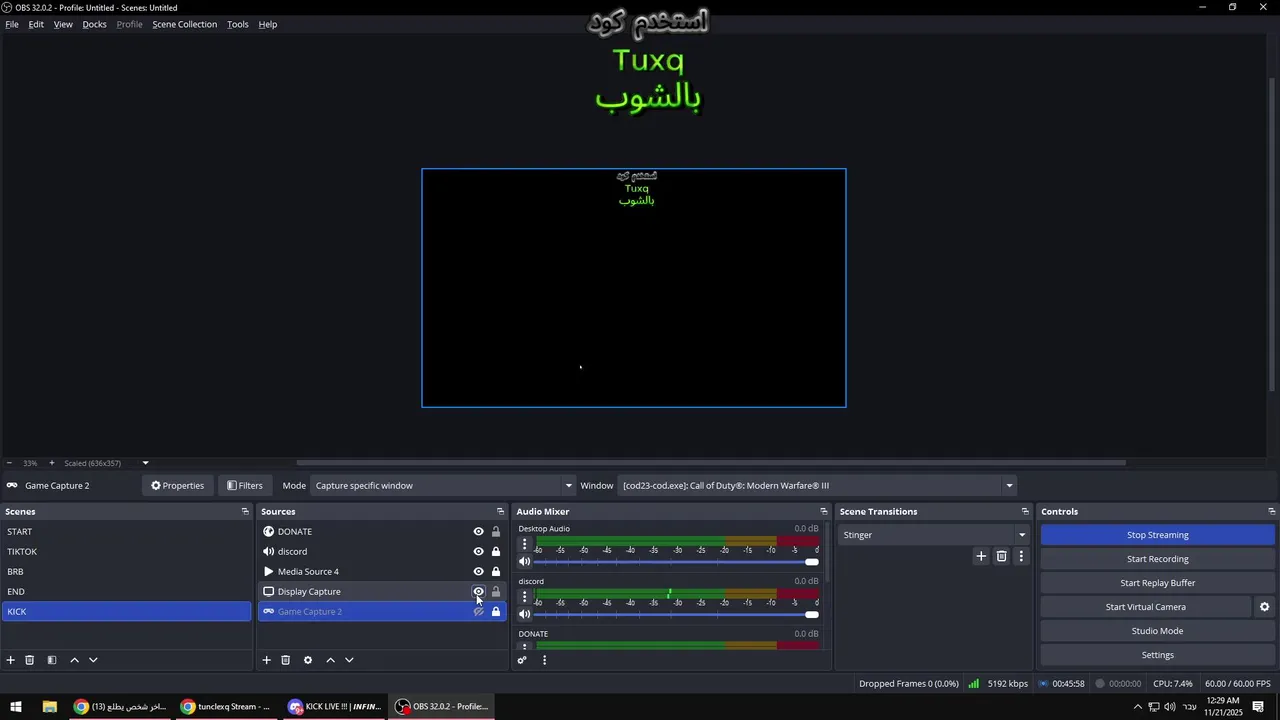
Task: Open transition properties three-dot menu
Action: coord(1020,556)
